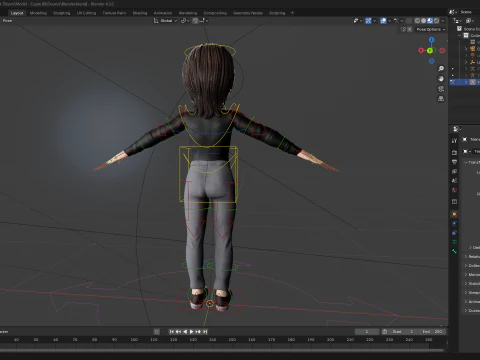Open the Scene properties tab

454,181
